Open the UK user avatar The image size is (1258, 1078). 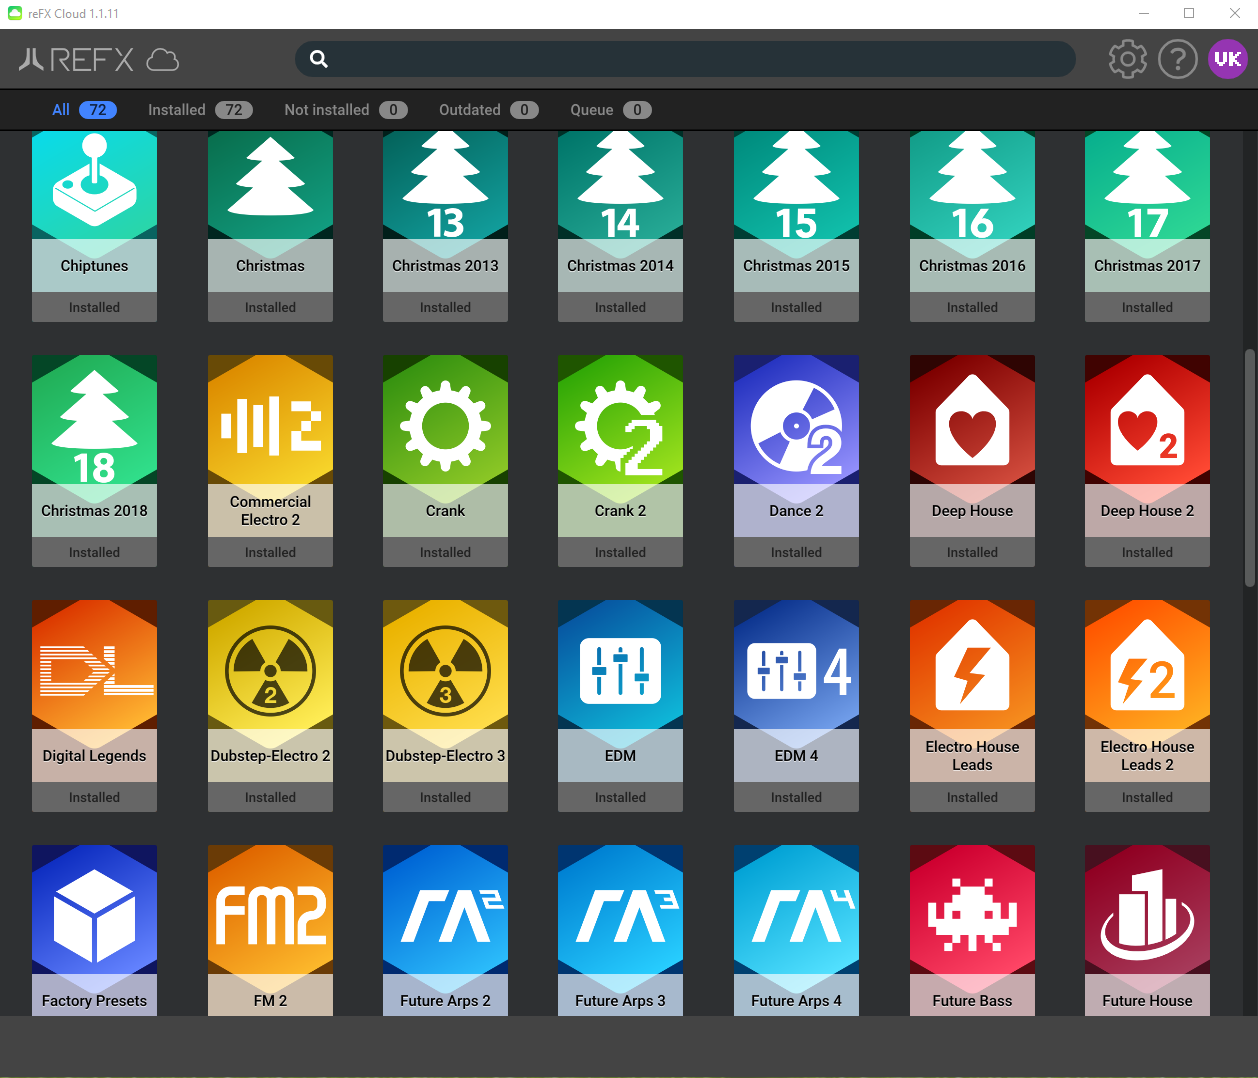click(x=1228, y=59)
